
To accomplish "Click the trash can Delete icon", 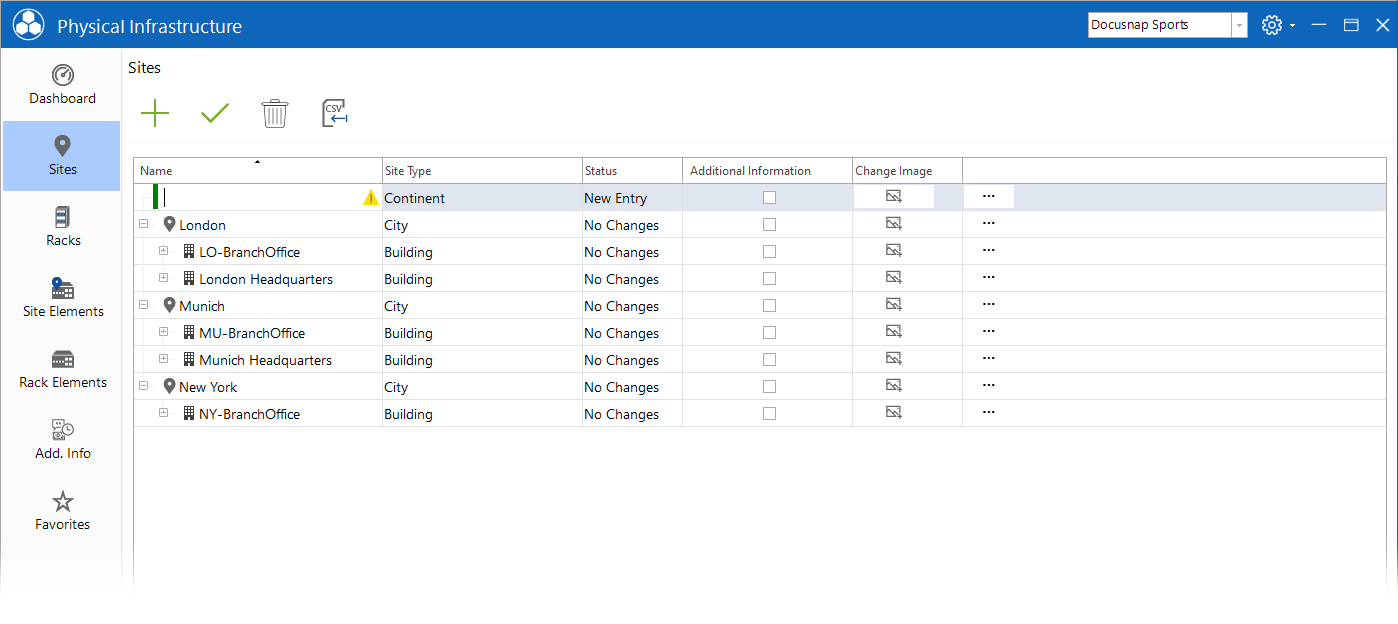I will pos(275,113).
